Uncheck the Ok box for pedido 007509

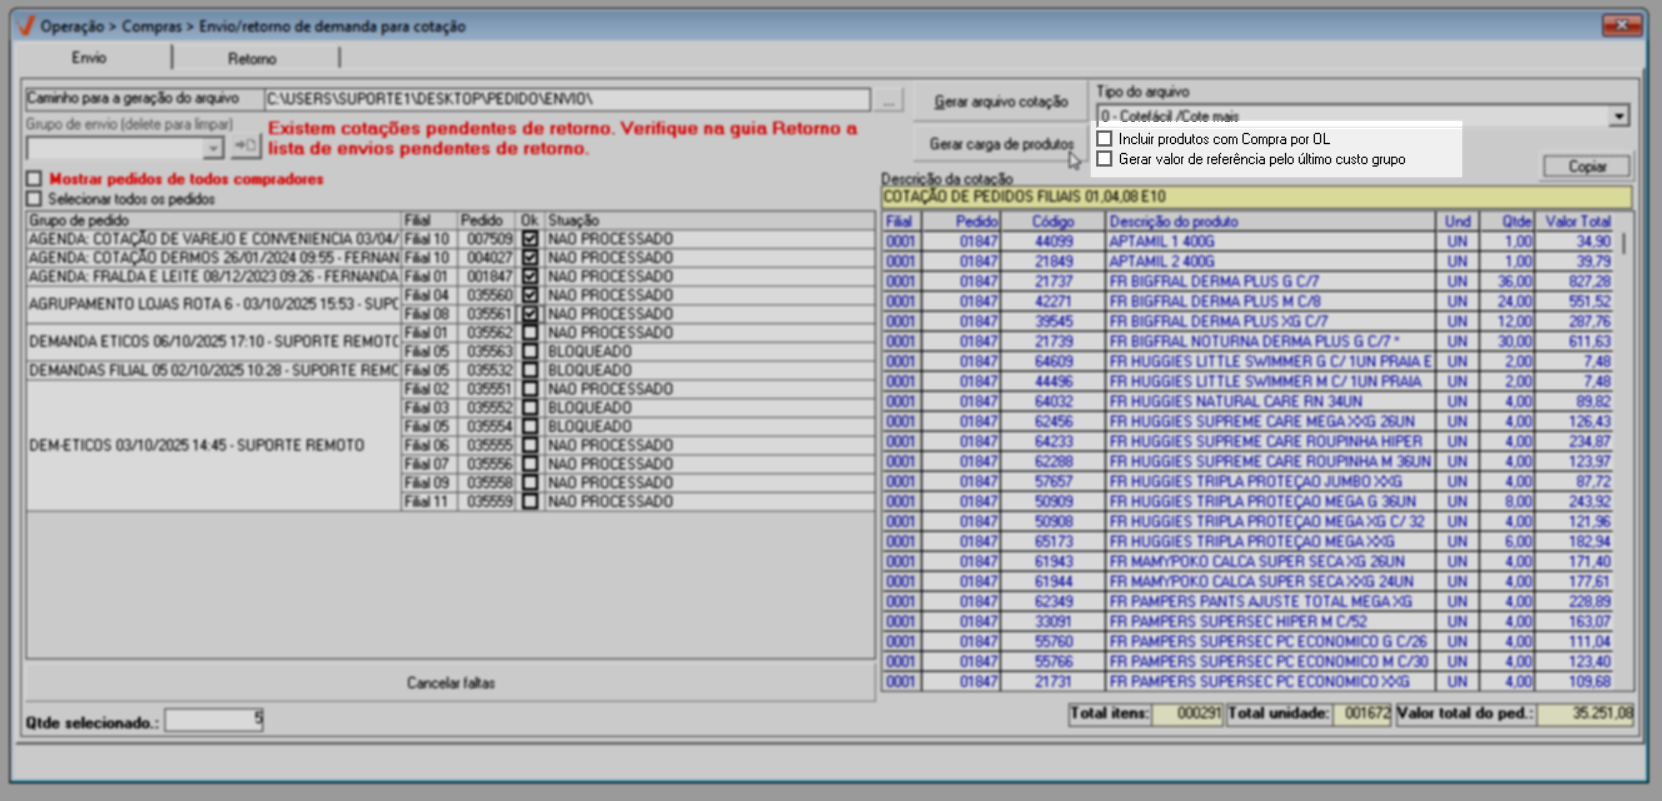click(x=530, y=239)
